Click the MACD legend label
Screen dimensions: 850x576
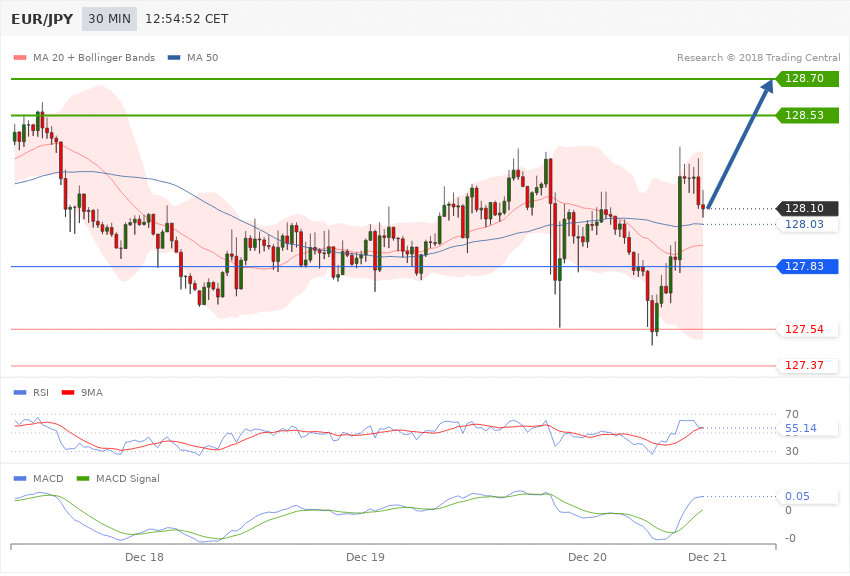[48, 478]
